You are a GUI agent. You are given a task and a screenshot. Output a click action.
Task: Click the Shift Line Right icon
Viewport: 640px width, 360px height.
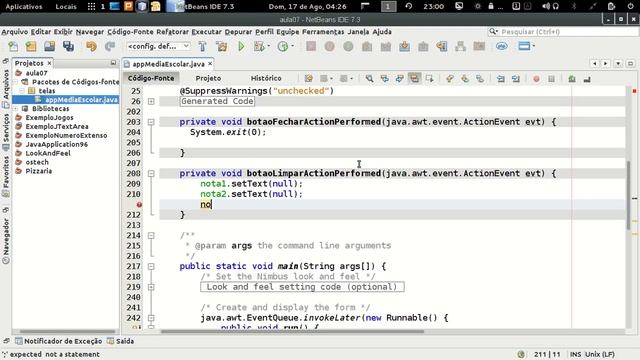click(x=516, y=79)
